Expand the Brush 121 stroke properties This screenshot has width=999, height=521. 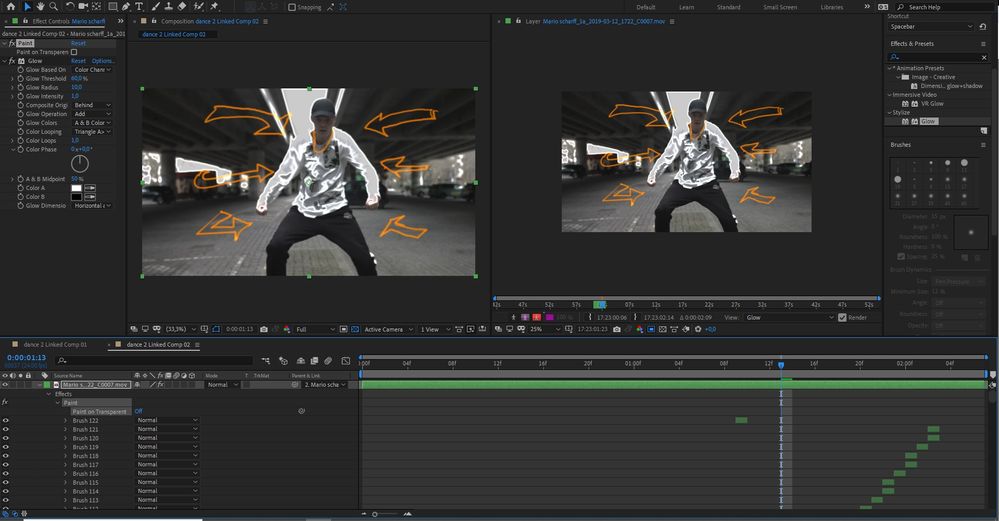[66, 430]
